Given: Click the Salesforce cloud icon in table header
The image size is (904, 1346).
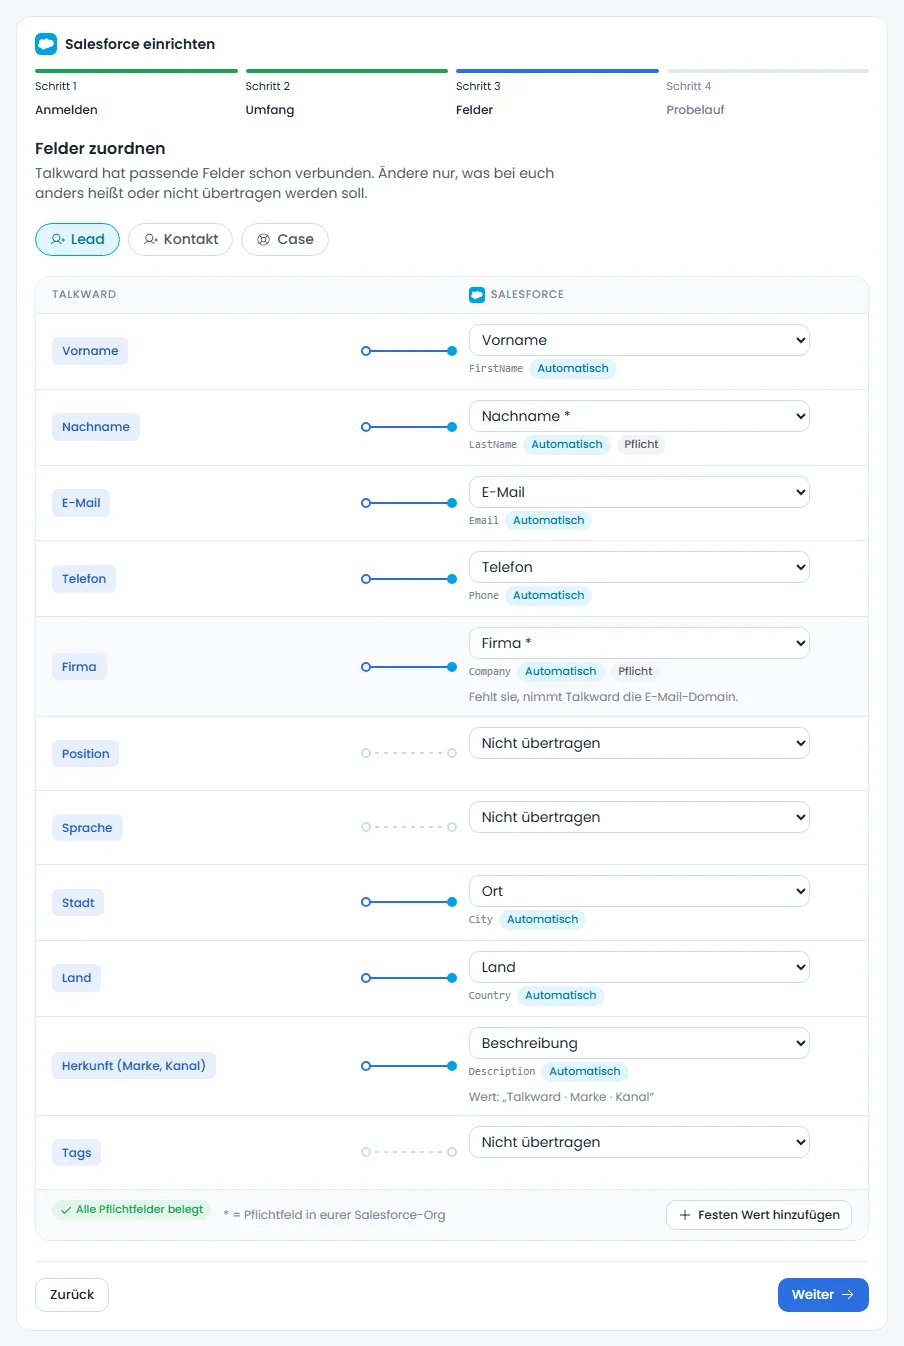Looking at the screenshot, I should tap(477, 295).
